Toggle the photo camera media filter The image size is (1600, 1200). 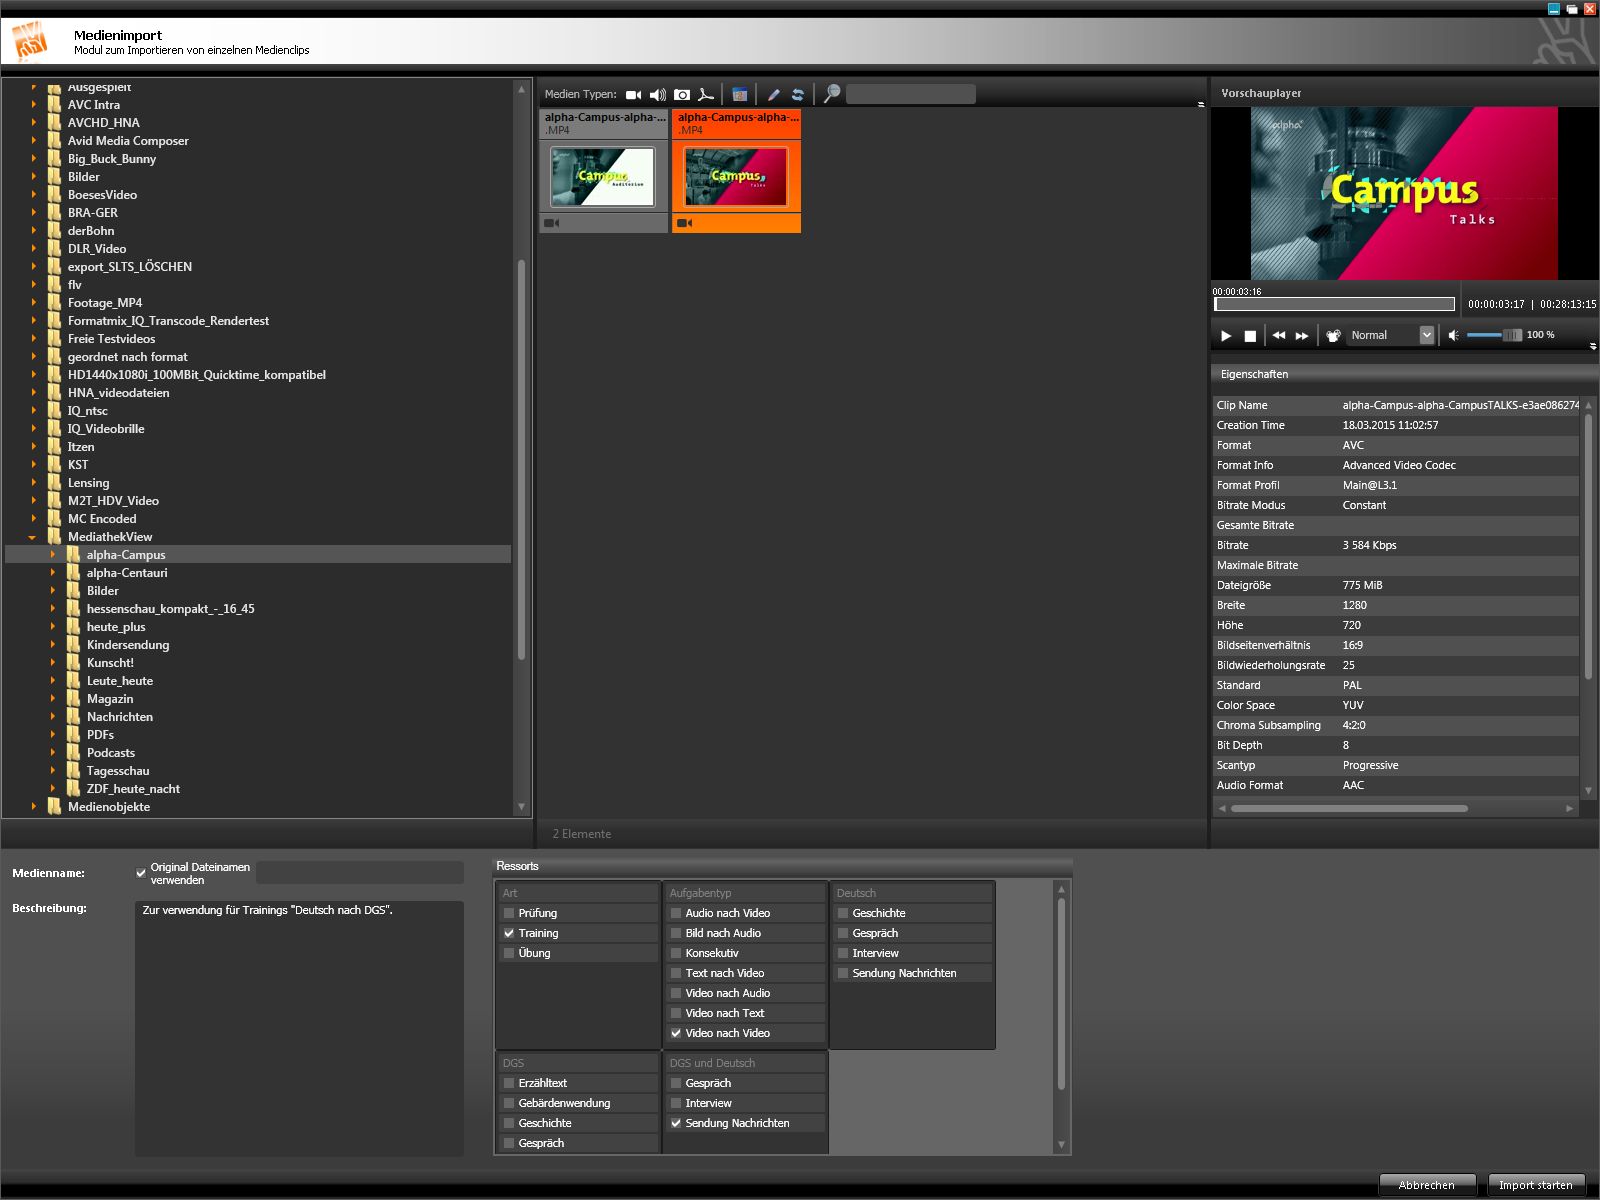click(x=682, y=95)
